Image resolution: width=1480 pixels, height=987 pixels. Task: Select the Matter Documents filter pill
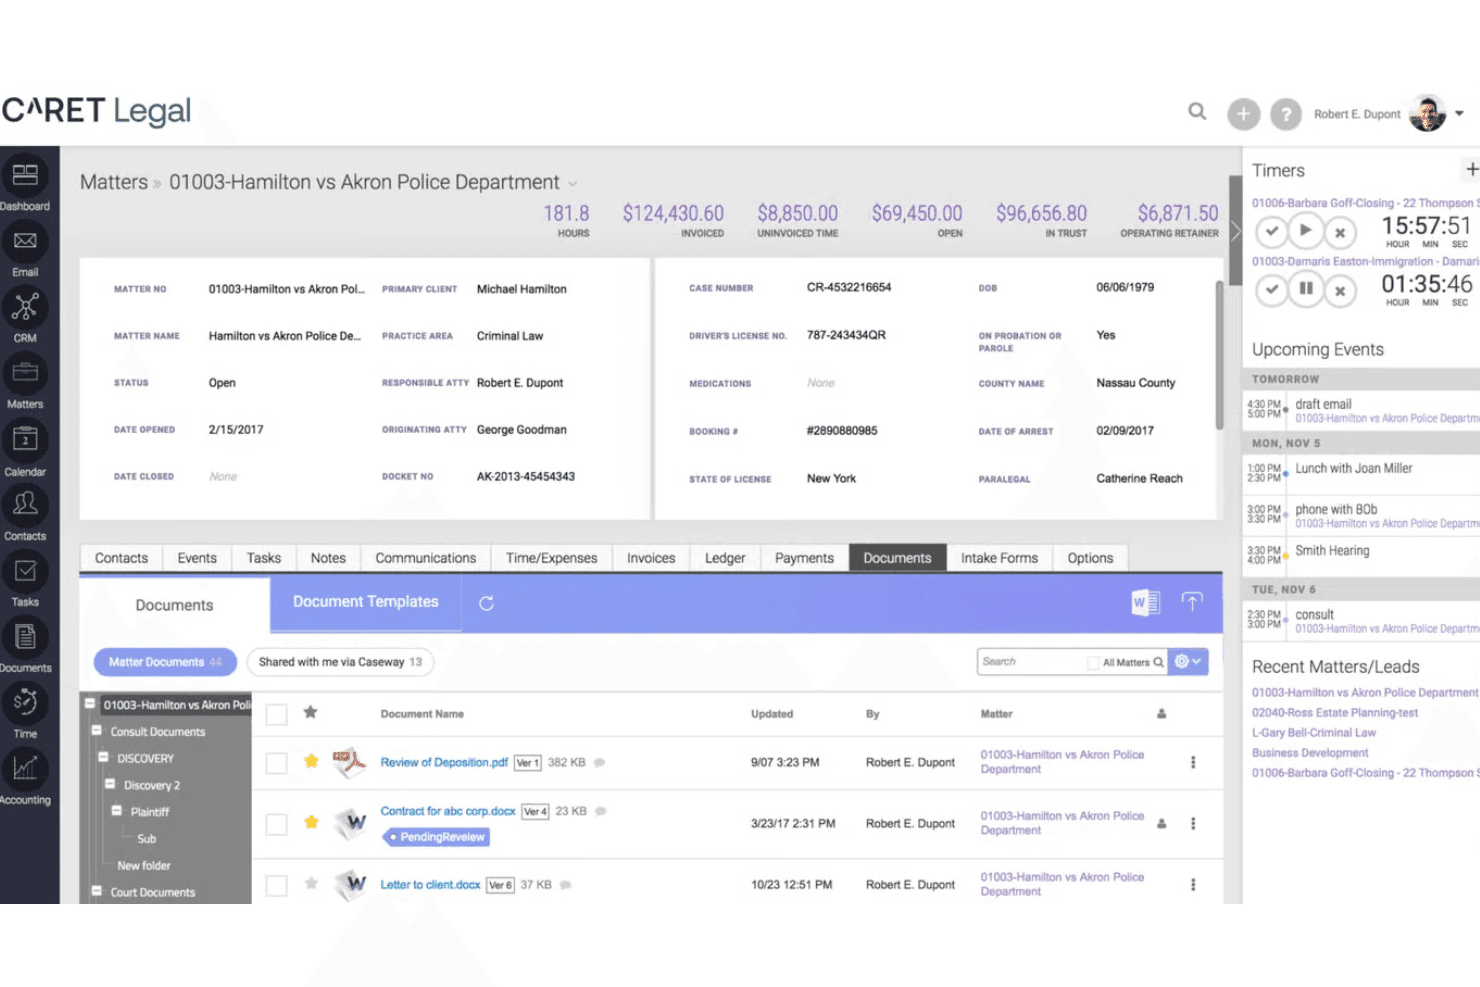[165, 662]
